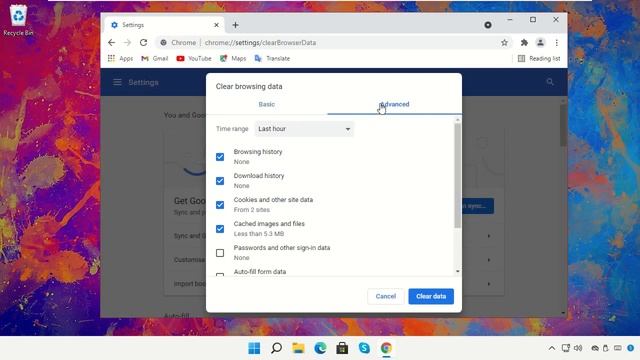Viewport: 640px width, 360px height.
Task: Open the Windows Start menu
Action: coord(254,348)
